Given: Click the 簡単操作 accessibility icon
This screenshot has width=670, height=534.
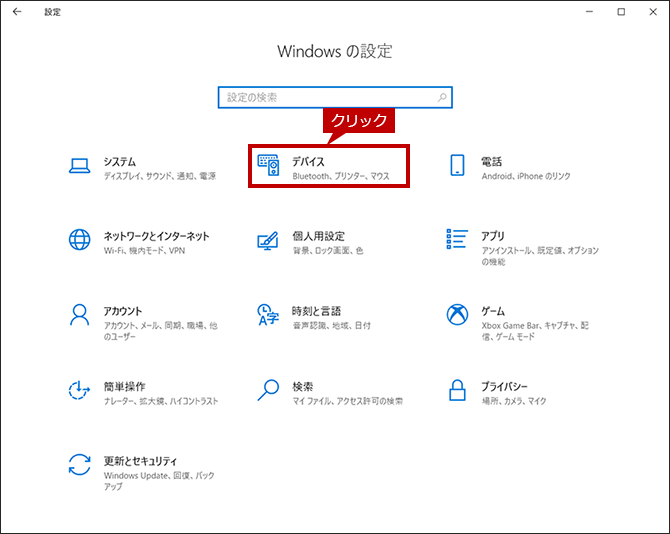Looking at the screenshot, I should (x=79, y=390).
